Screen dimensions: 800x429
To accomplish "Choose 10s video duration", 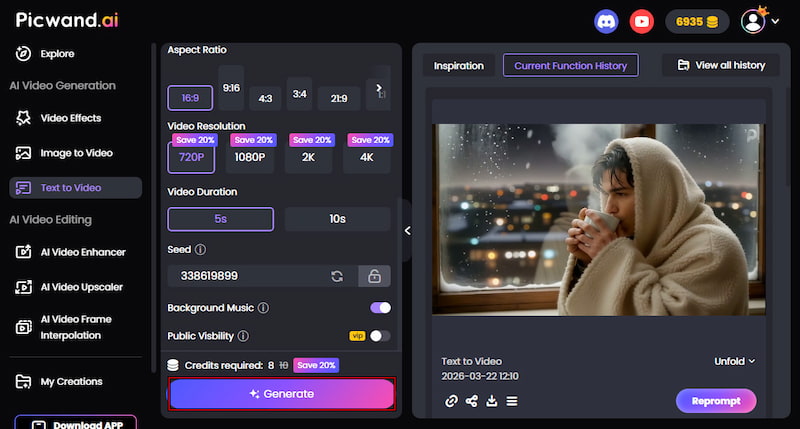I will pyautogui.click(x=337, y=219).
